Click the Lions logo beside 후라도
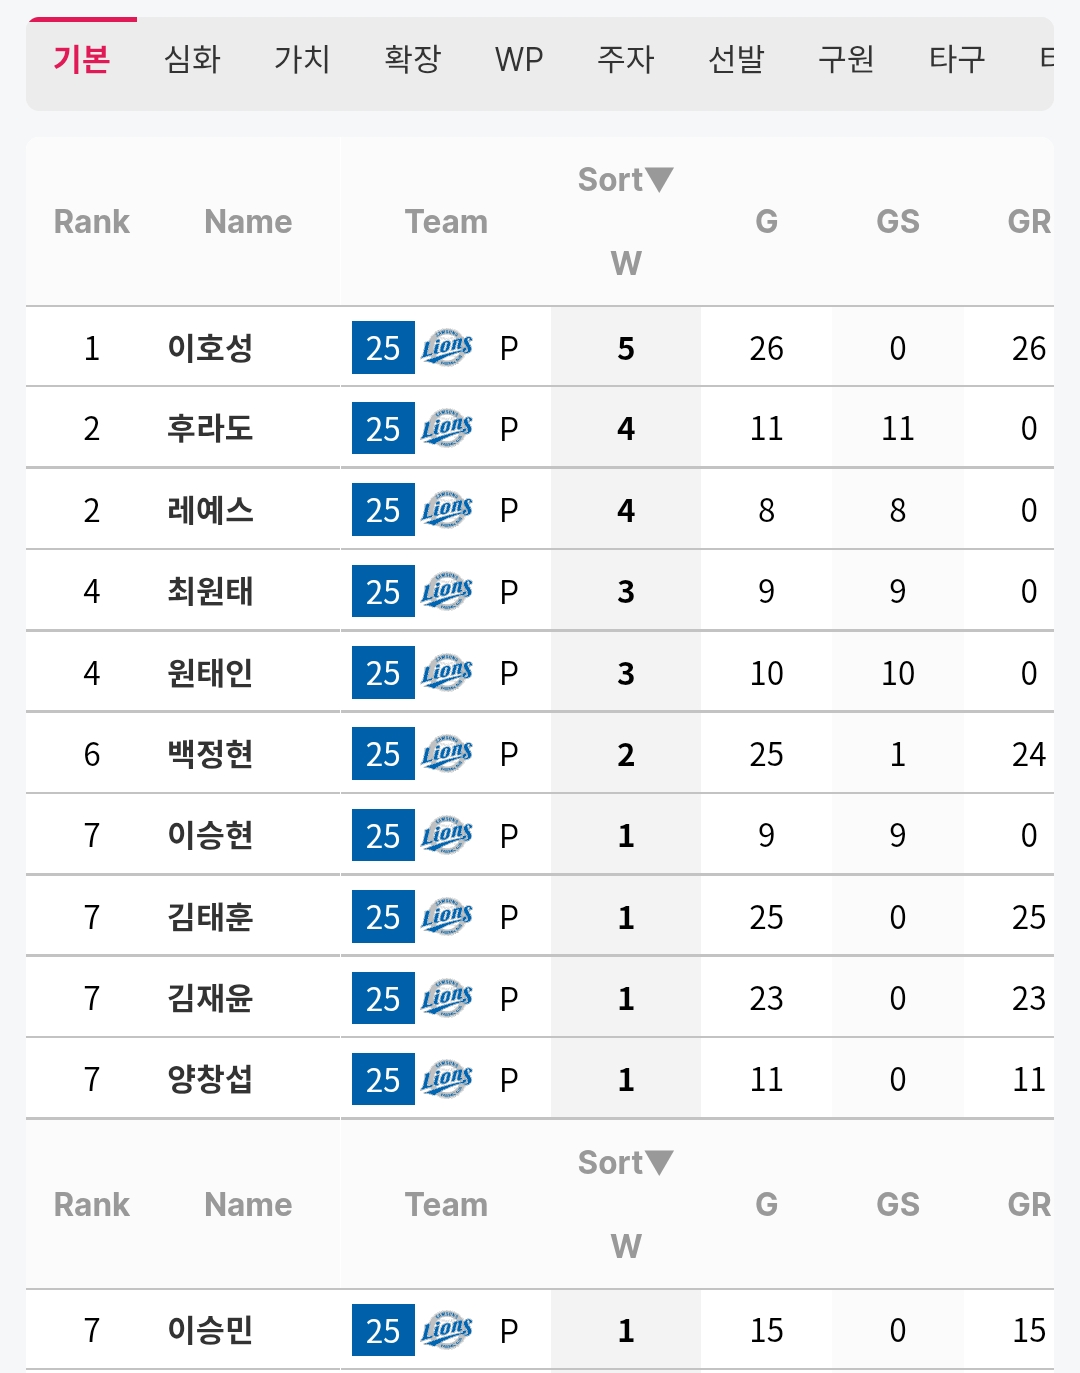The image size is (1080, 1373). 446,429
